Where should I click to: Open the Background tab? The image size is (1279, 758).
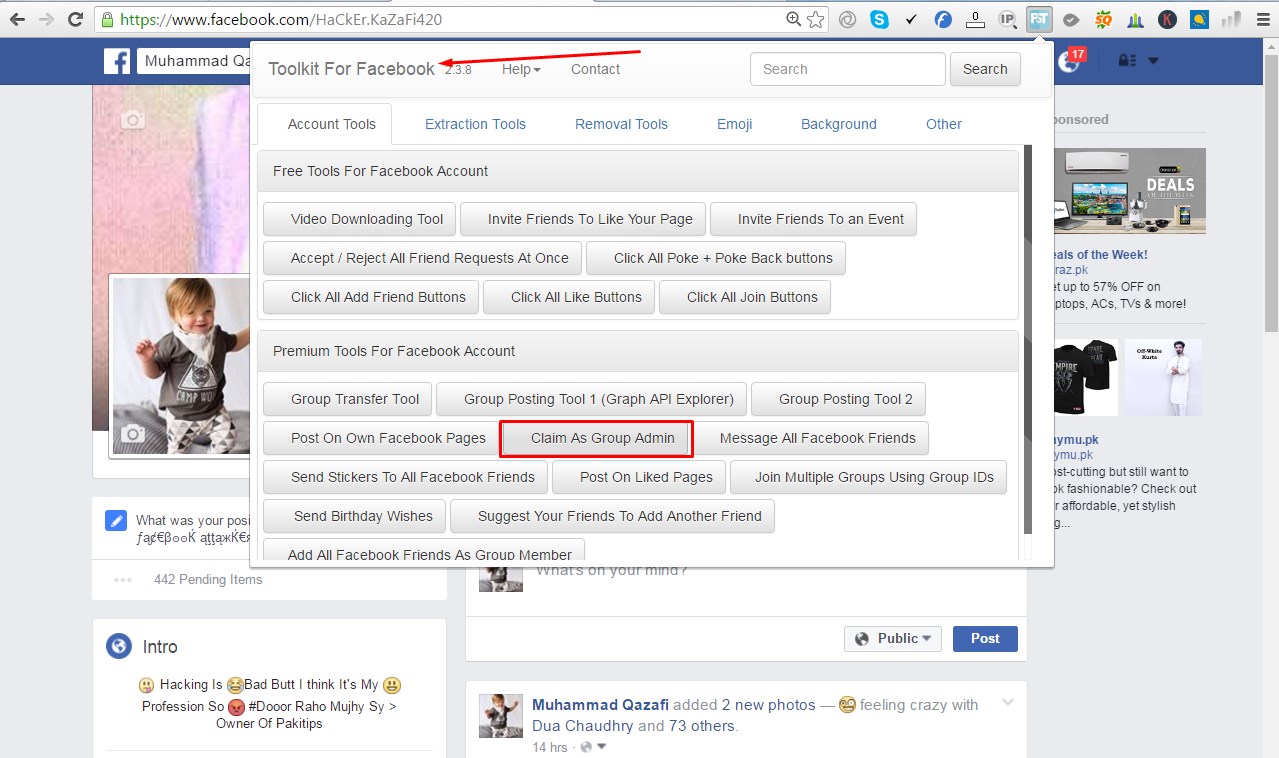coord(839,124)
